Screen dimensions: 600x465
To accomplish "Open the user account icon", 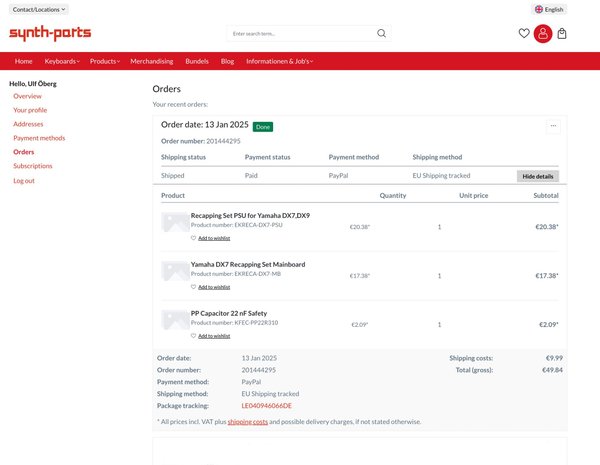I will (543, 34).
